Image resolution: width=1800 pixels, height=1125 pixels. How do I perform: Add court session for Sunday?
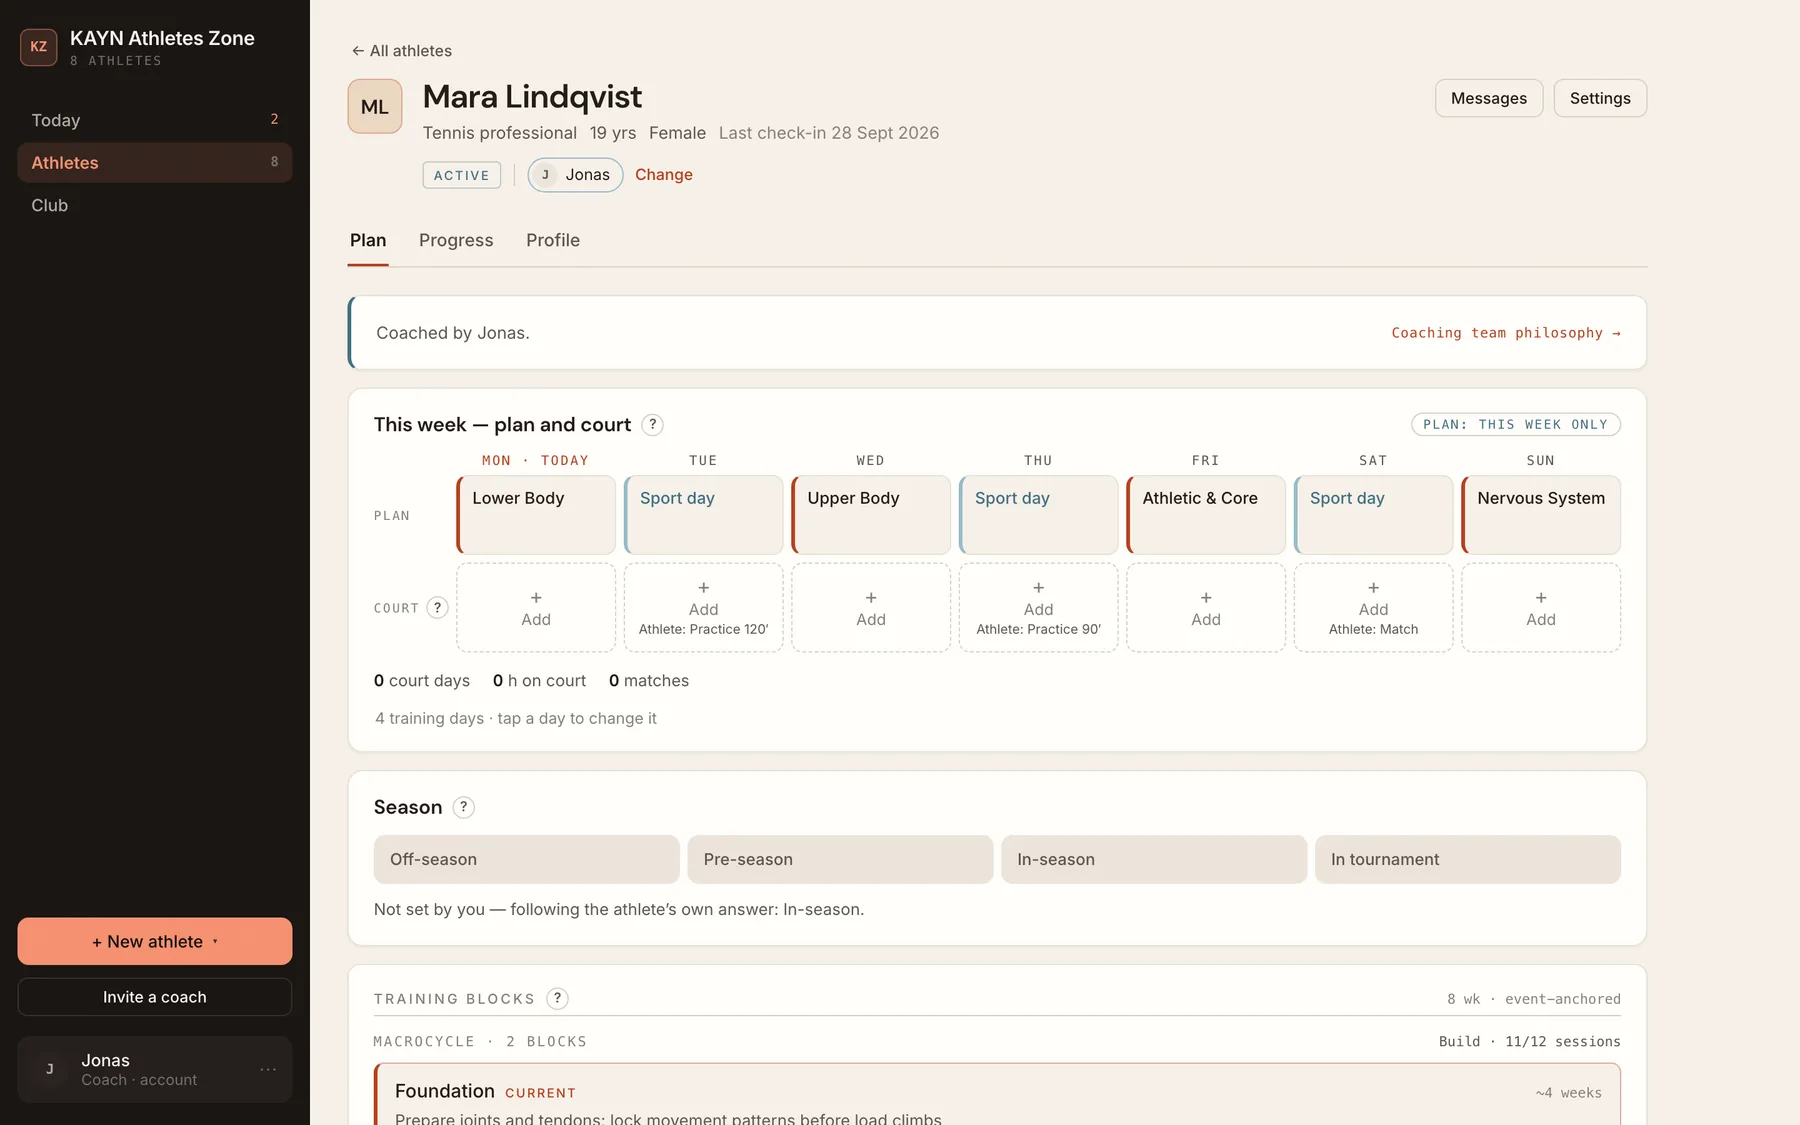pos(1541,608)
